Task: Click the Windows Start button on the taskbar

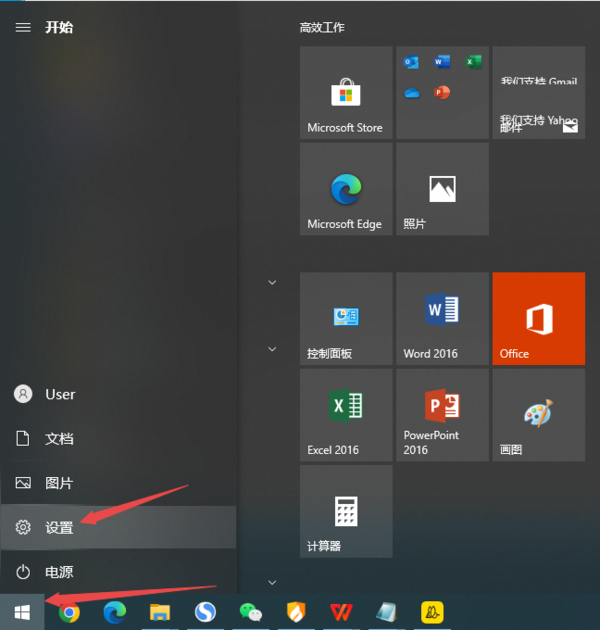Action: pos(22,611)
